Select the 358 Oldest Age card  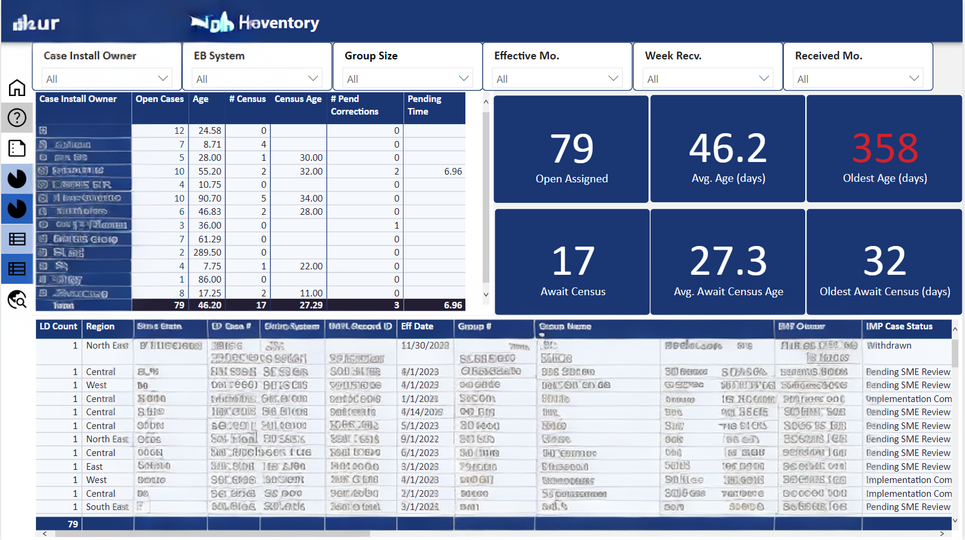[884, 149]
